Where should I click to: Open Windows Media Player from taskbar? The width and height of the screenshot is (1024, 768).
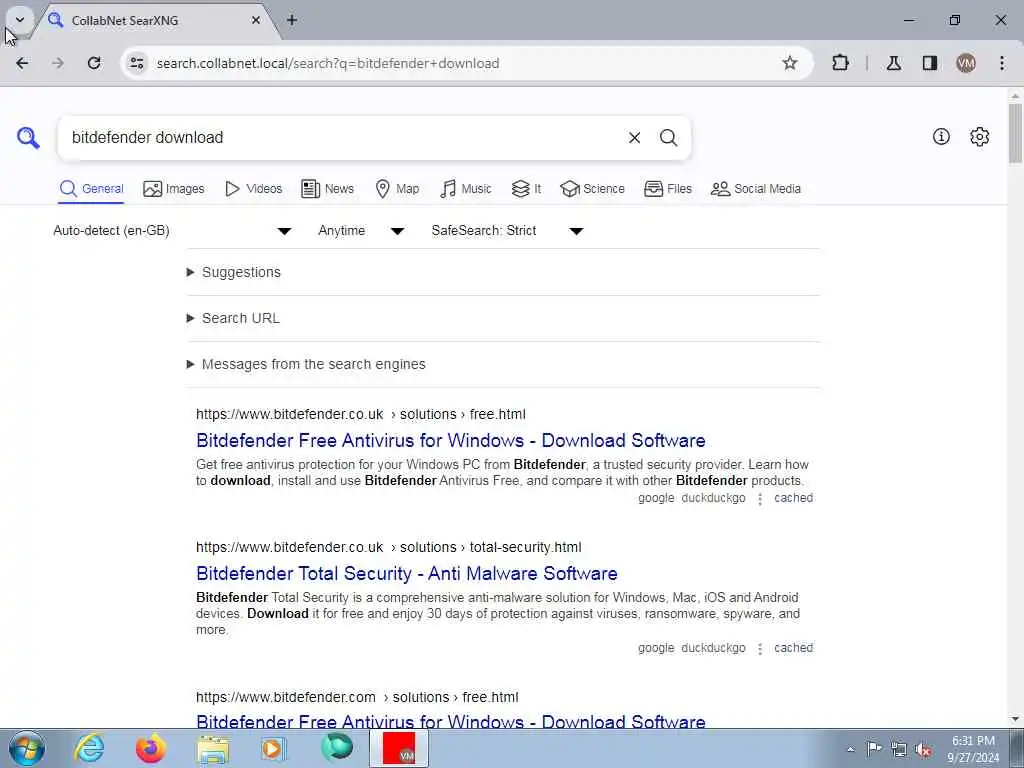pos(273,748)
